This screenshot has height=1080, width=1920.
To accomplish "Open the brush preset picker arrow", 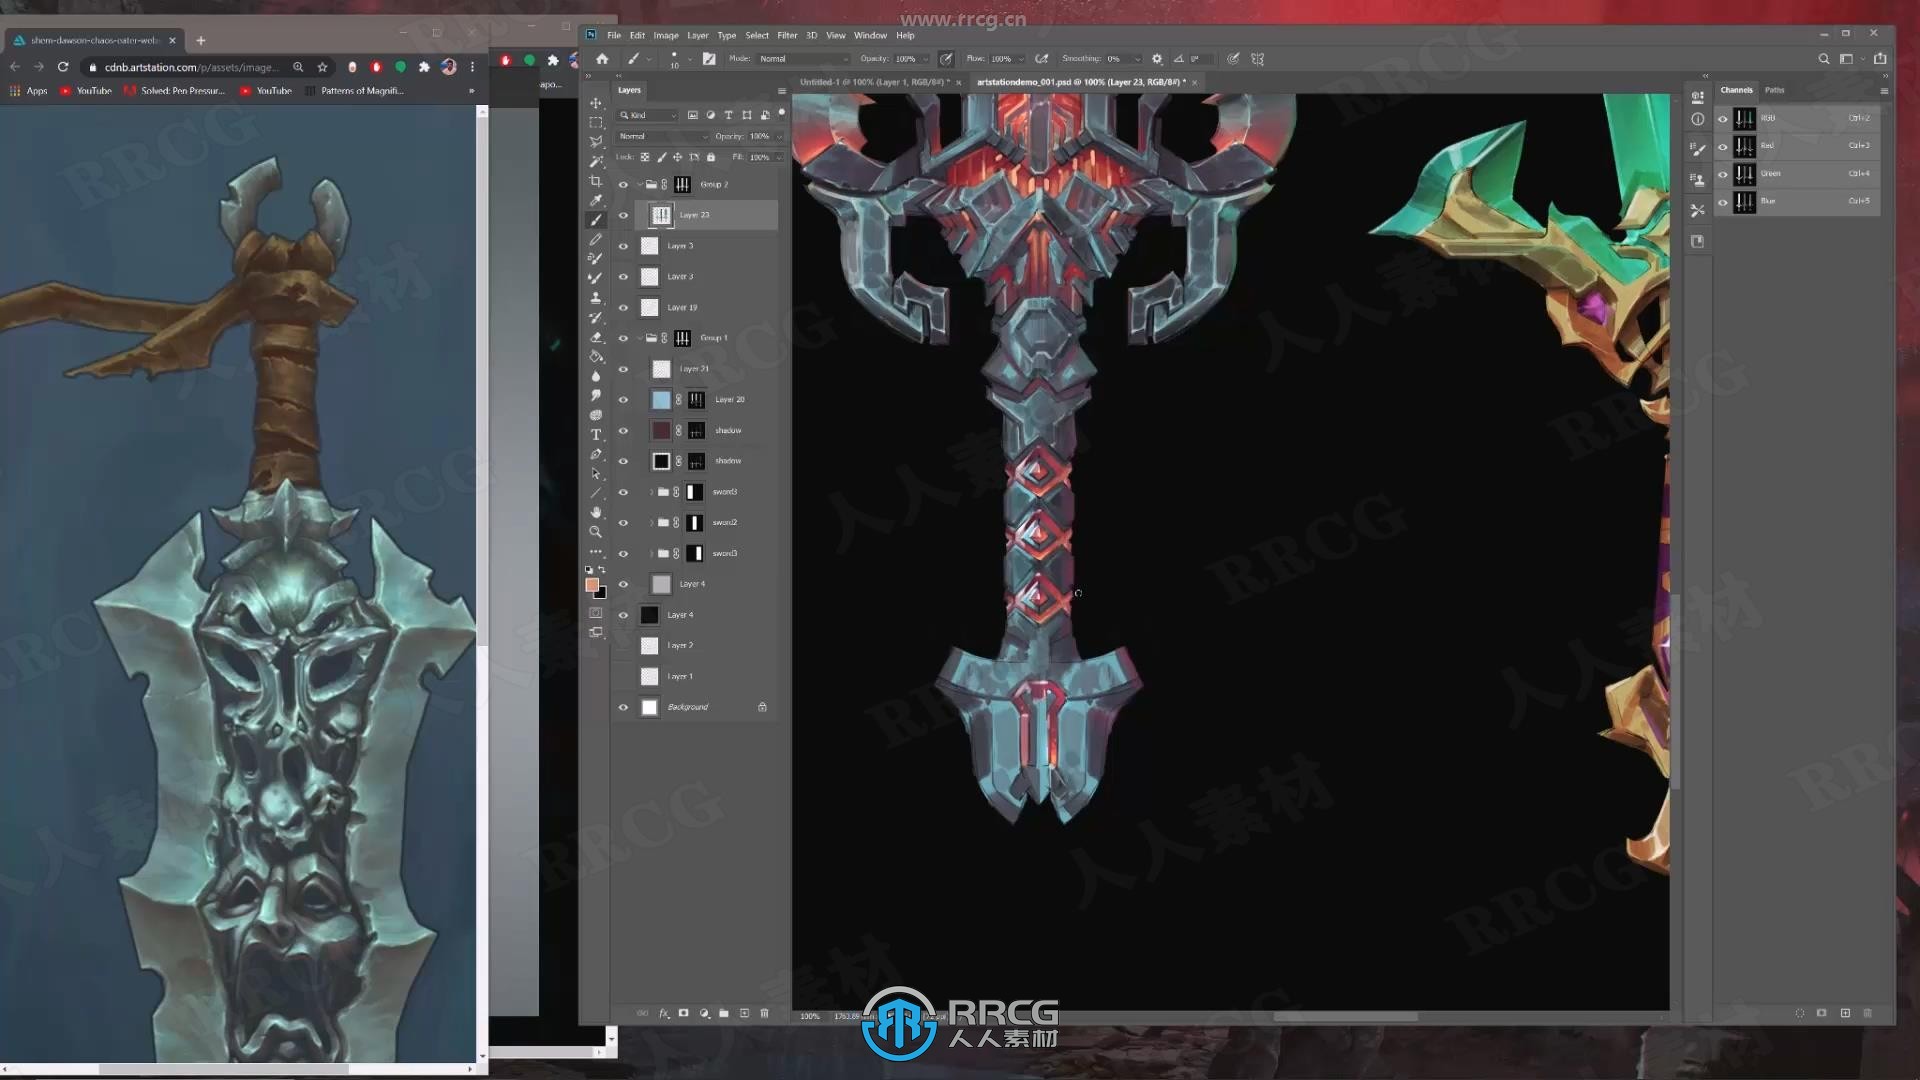I will tap(689, 59).
